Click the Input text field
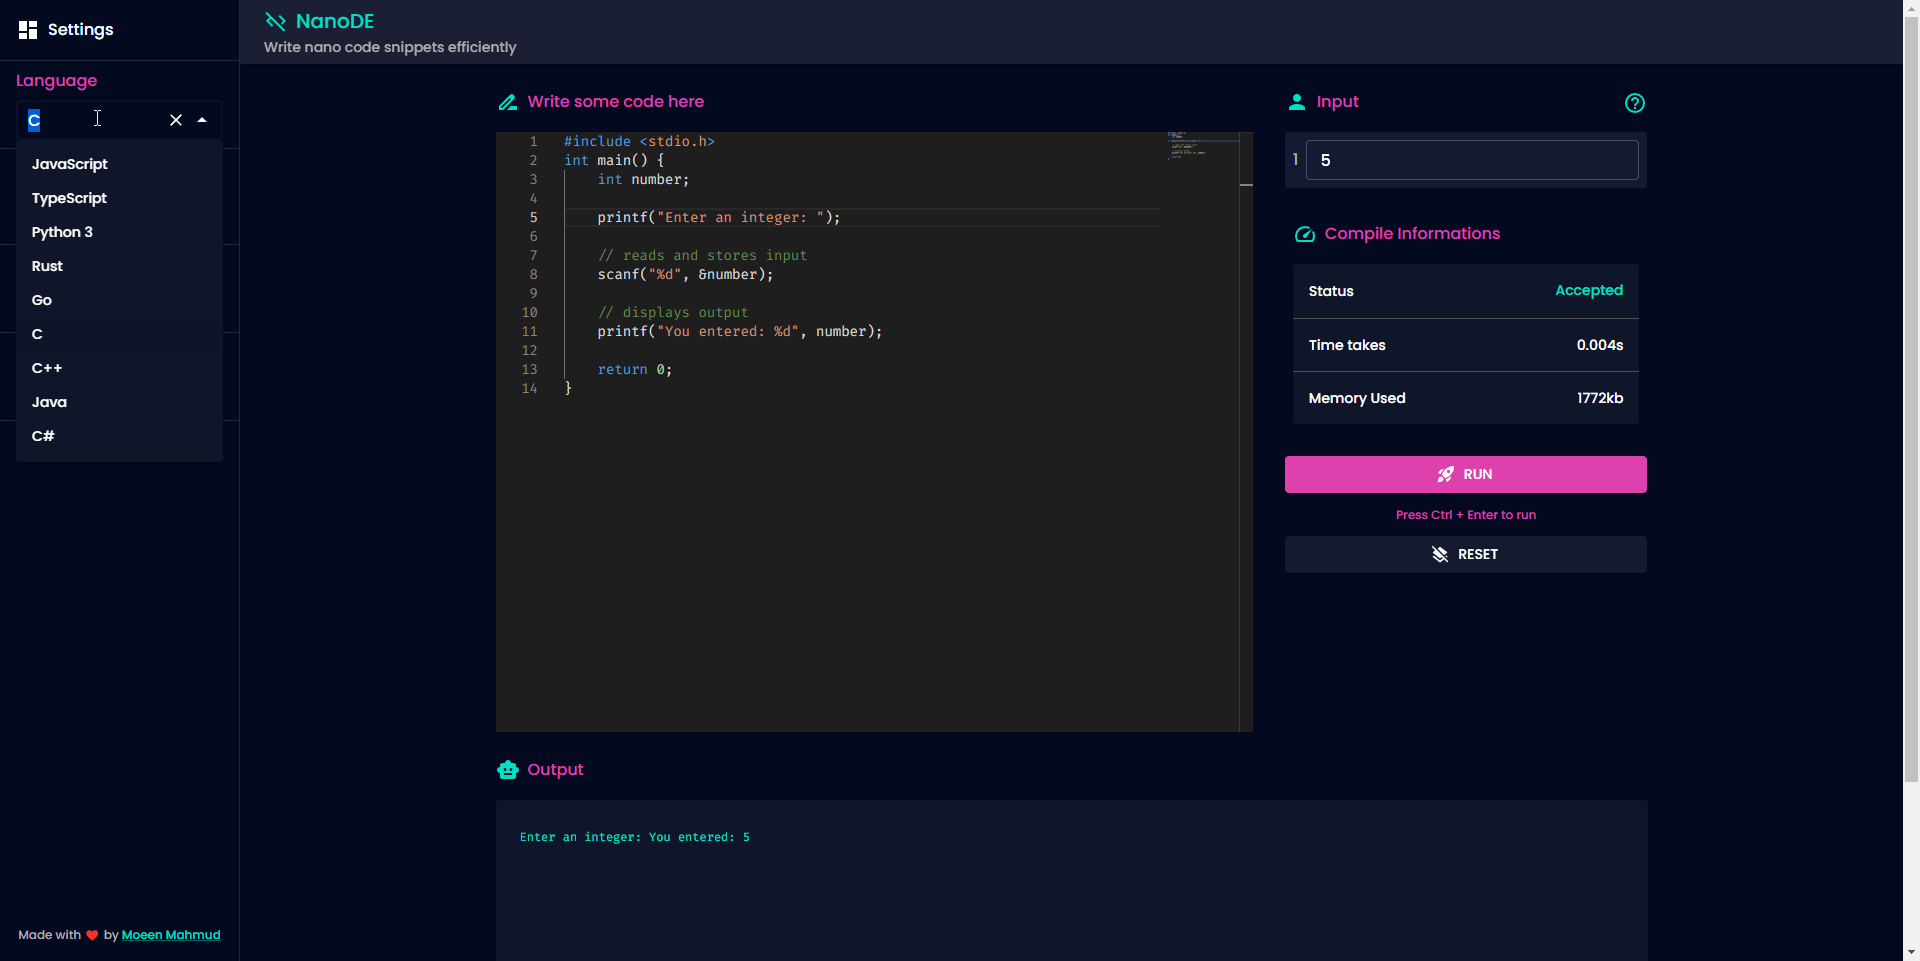The image size is (1920, 961). (x=1471, y=160)
